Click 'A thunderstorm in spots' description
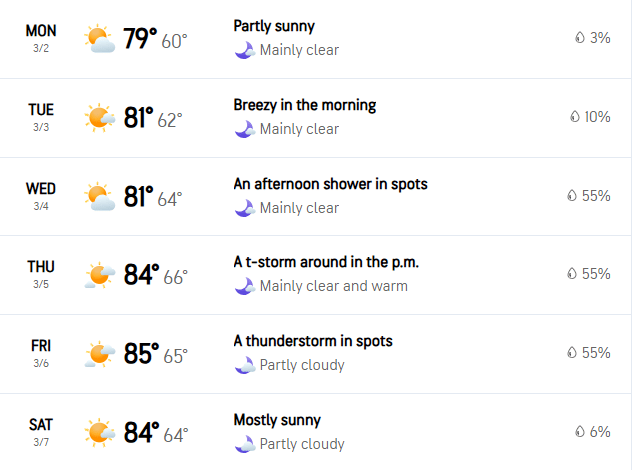The height and width of the screenshot is (470, 632). (x=312, y=341)
